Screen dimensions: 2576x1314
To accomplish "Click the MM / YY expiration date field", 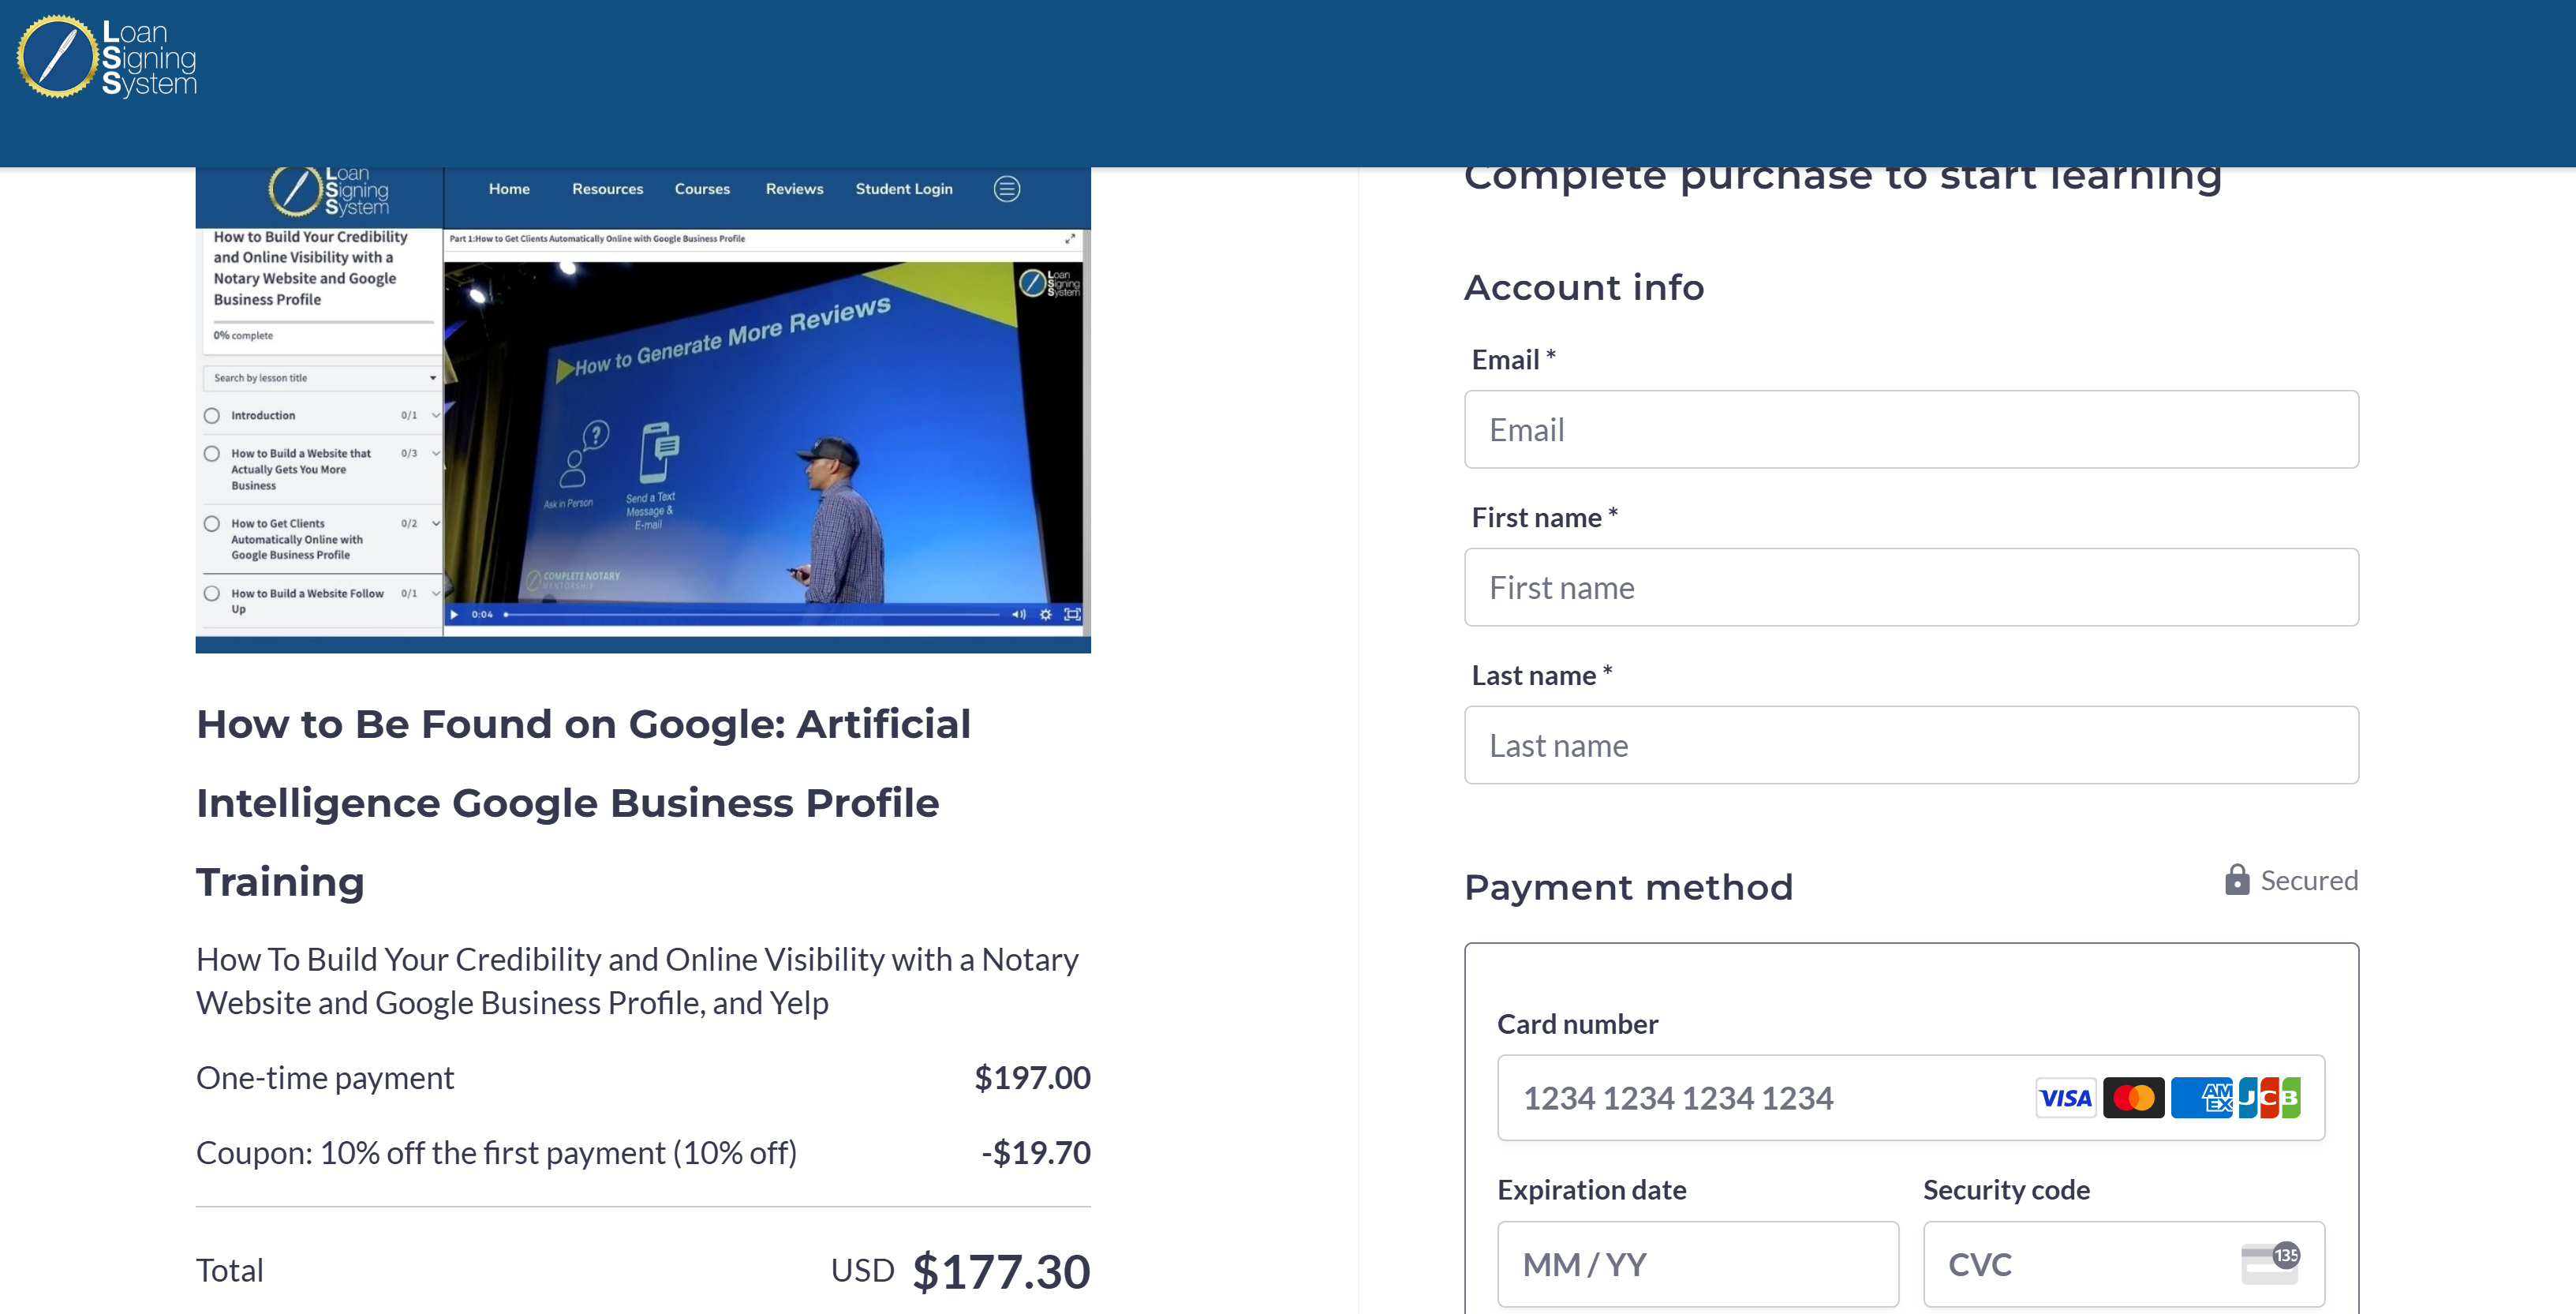I will coord(1698,1264).
